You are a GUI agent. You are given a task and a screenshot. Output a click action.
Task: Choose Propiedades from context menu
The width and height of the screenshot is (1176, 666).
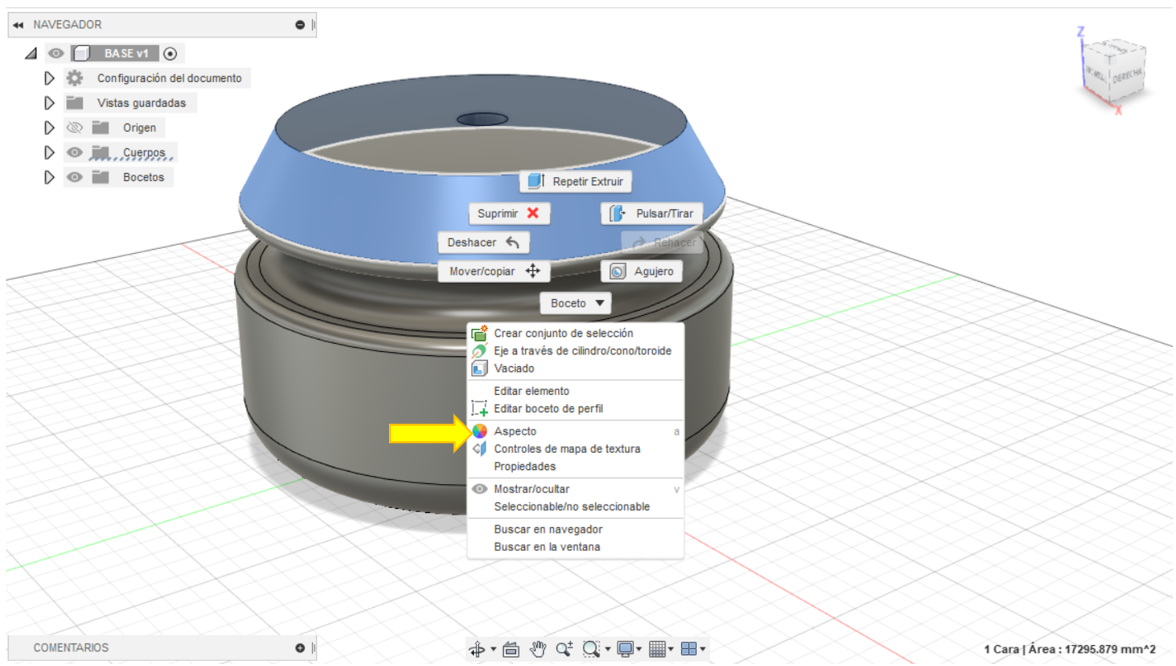click(575, 466)
